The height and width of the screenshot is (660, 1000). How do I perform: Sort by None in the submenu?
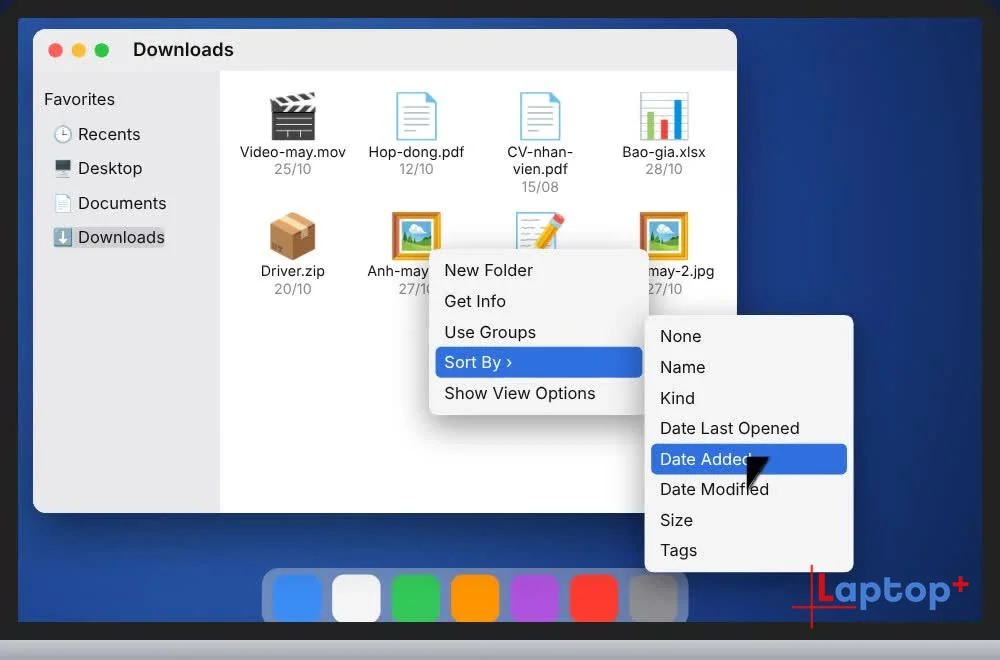coord(749,336)
